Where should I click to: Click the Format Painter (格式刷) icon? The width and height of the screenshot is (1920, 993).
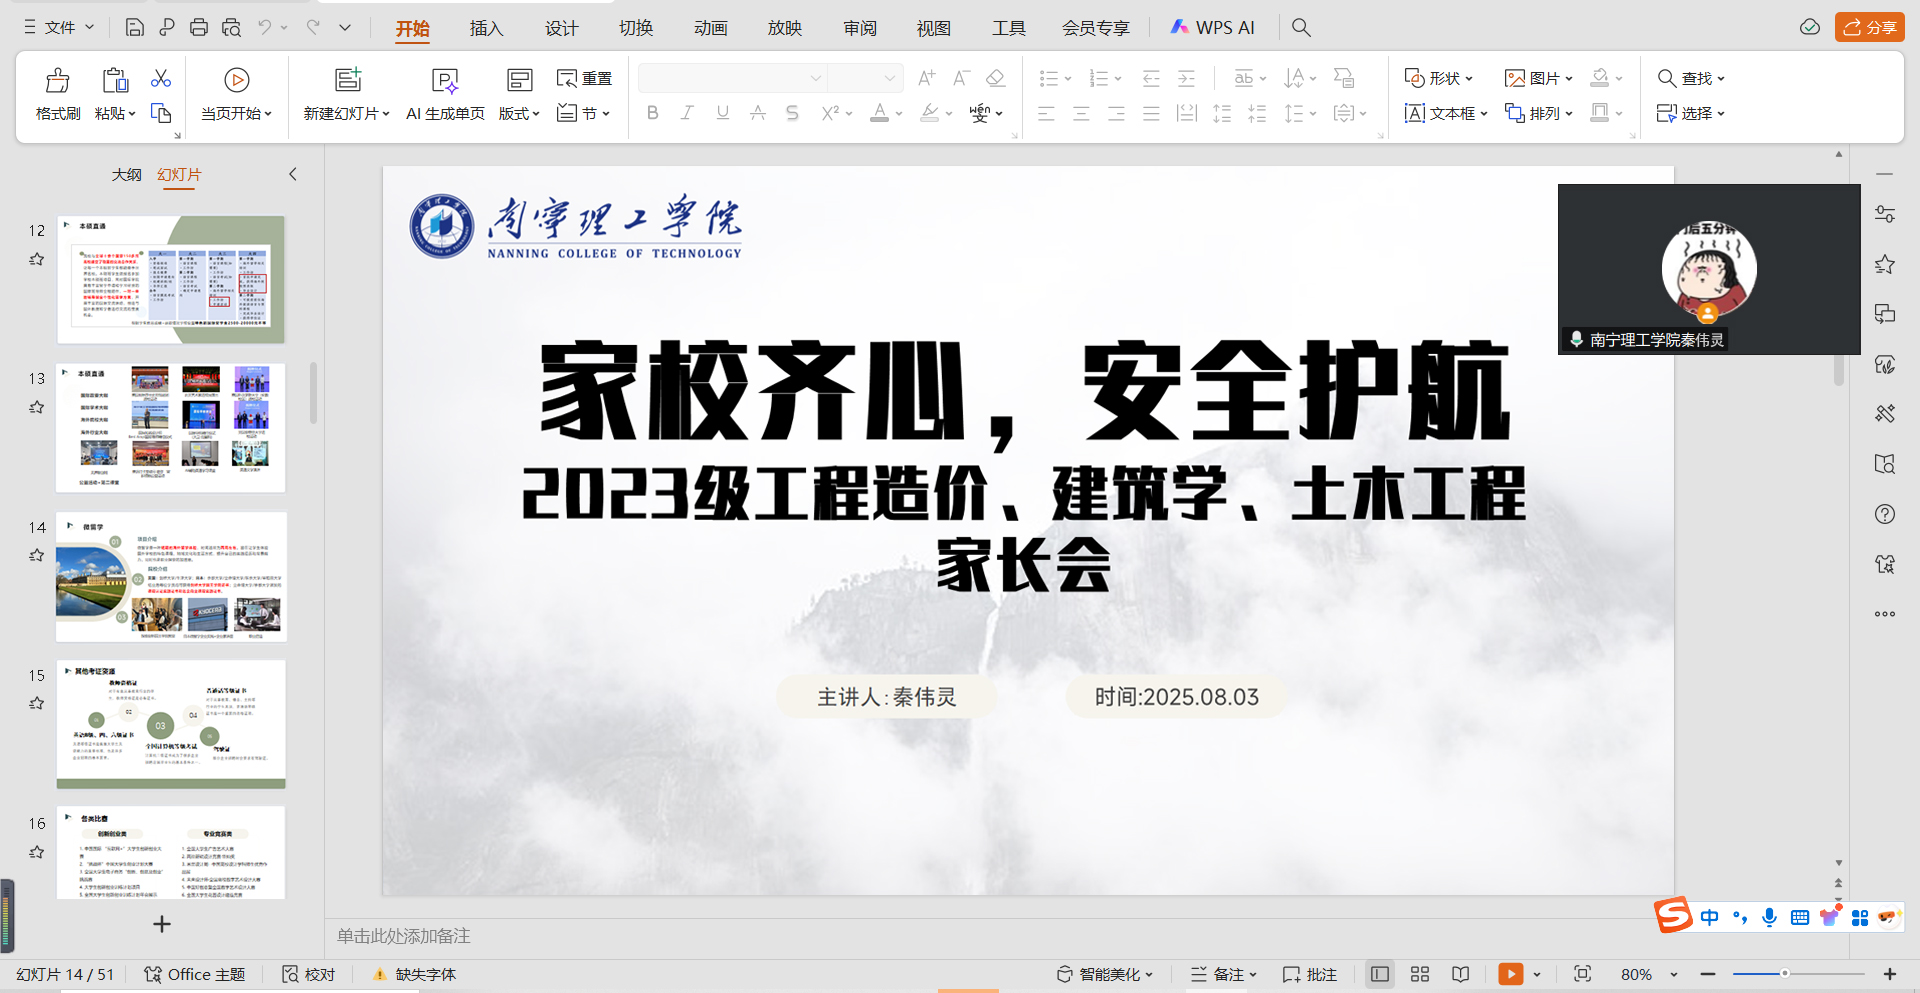(58, 81)
